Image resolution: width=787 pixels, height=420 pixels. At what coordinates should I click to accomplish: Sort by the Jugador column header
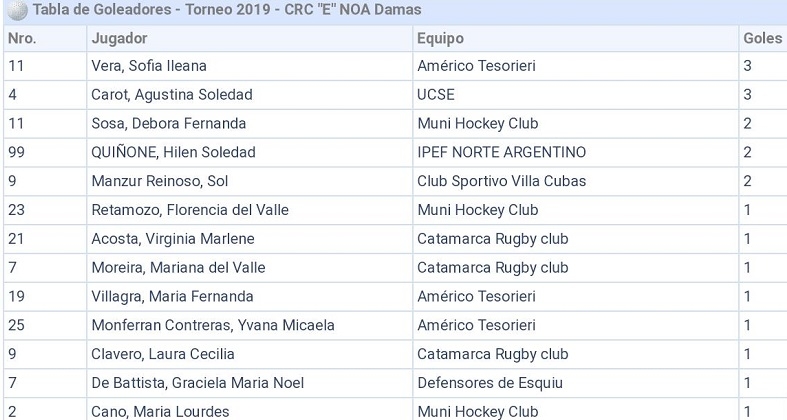point(120,38)
